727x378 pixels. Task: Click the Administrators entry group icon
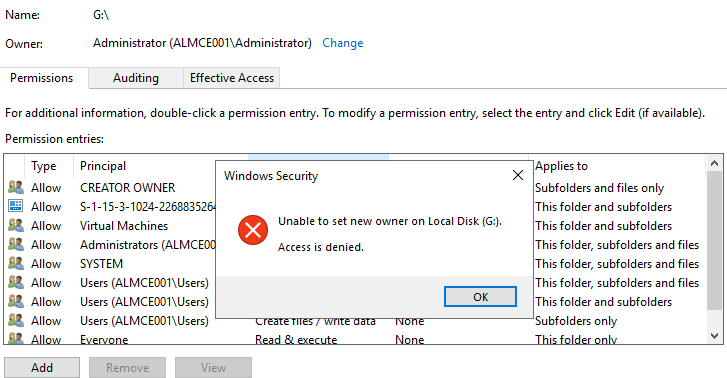[x=16, y=244]
